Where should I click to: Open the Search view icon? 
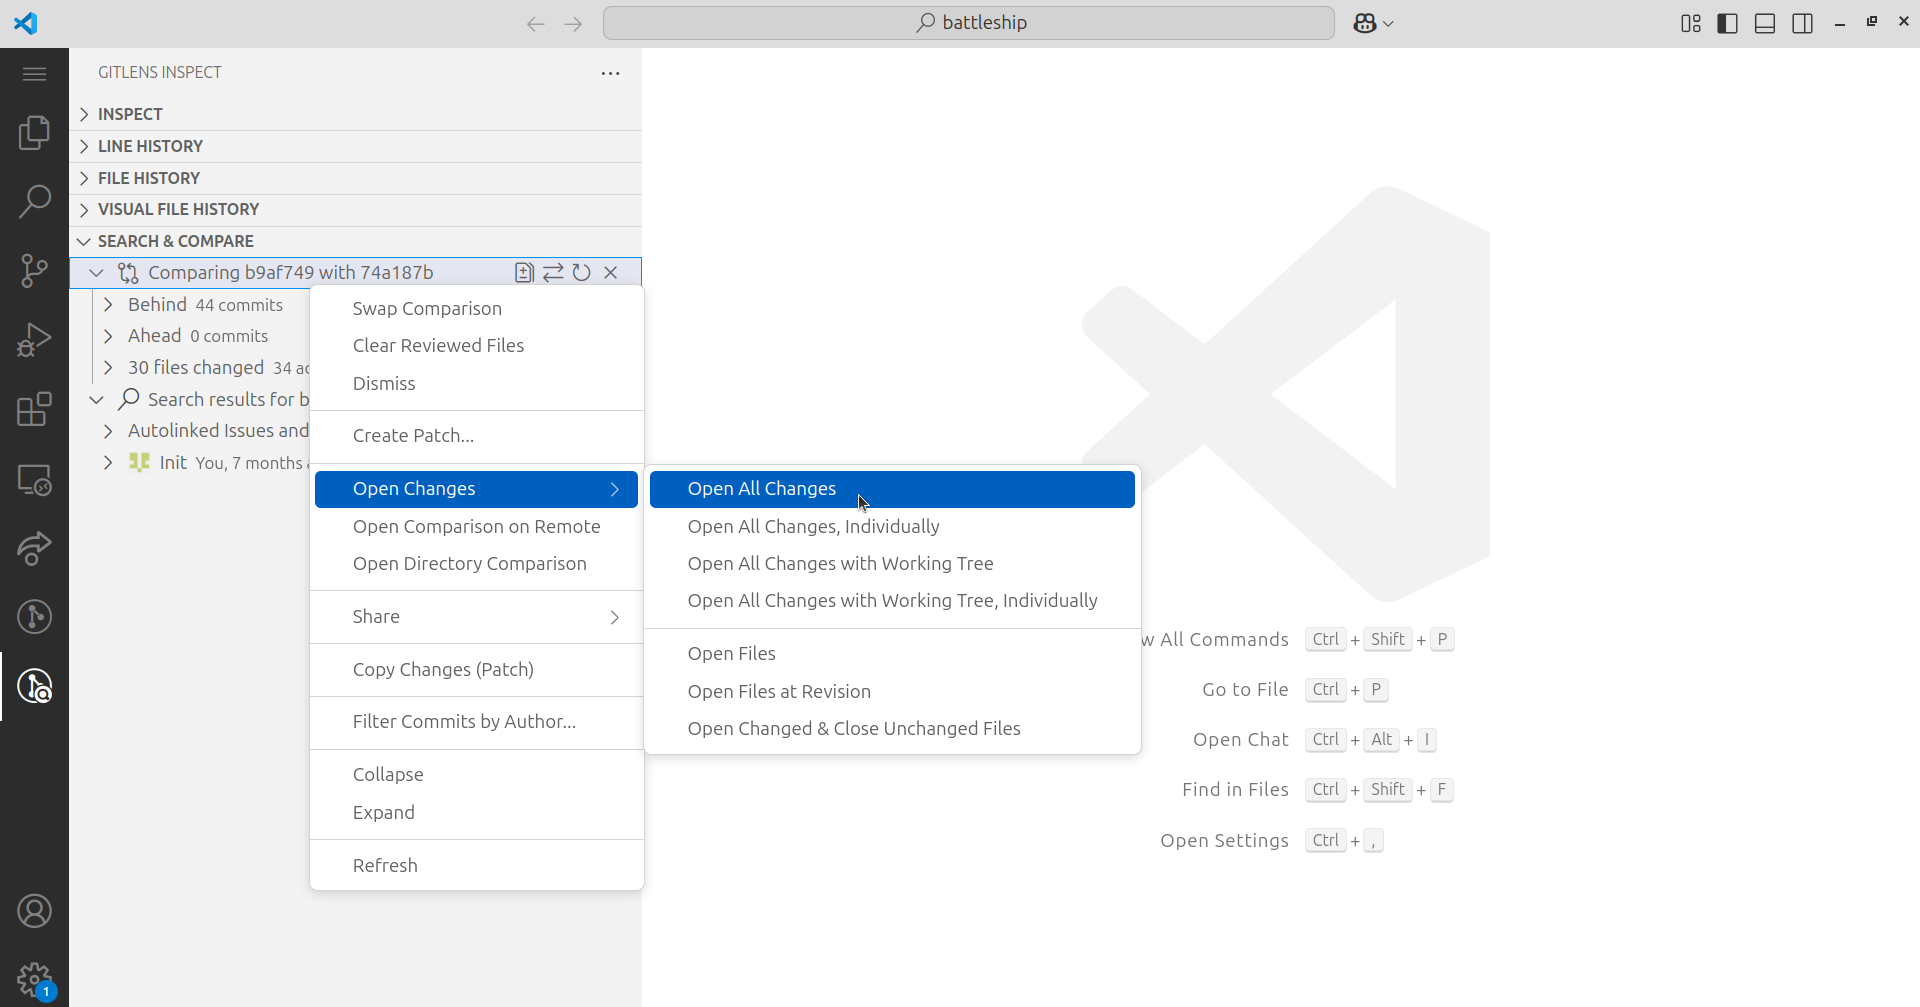[34, 201]
